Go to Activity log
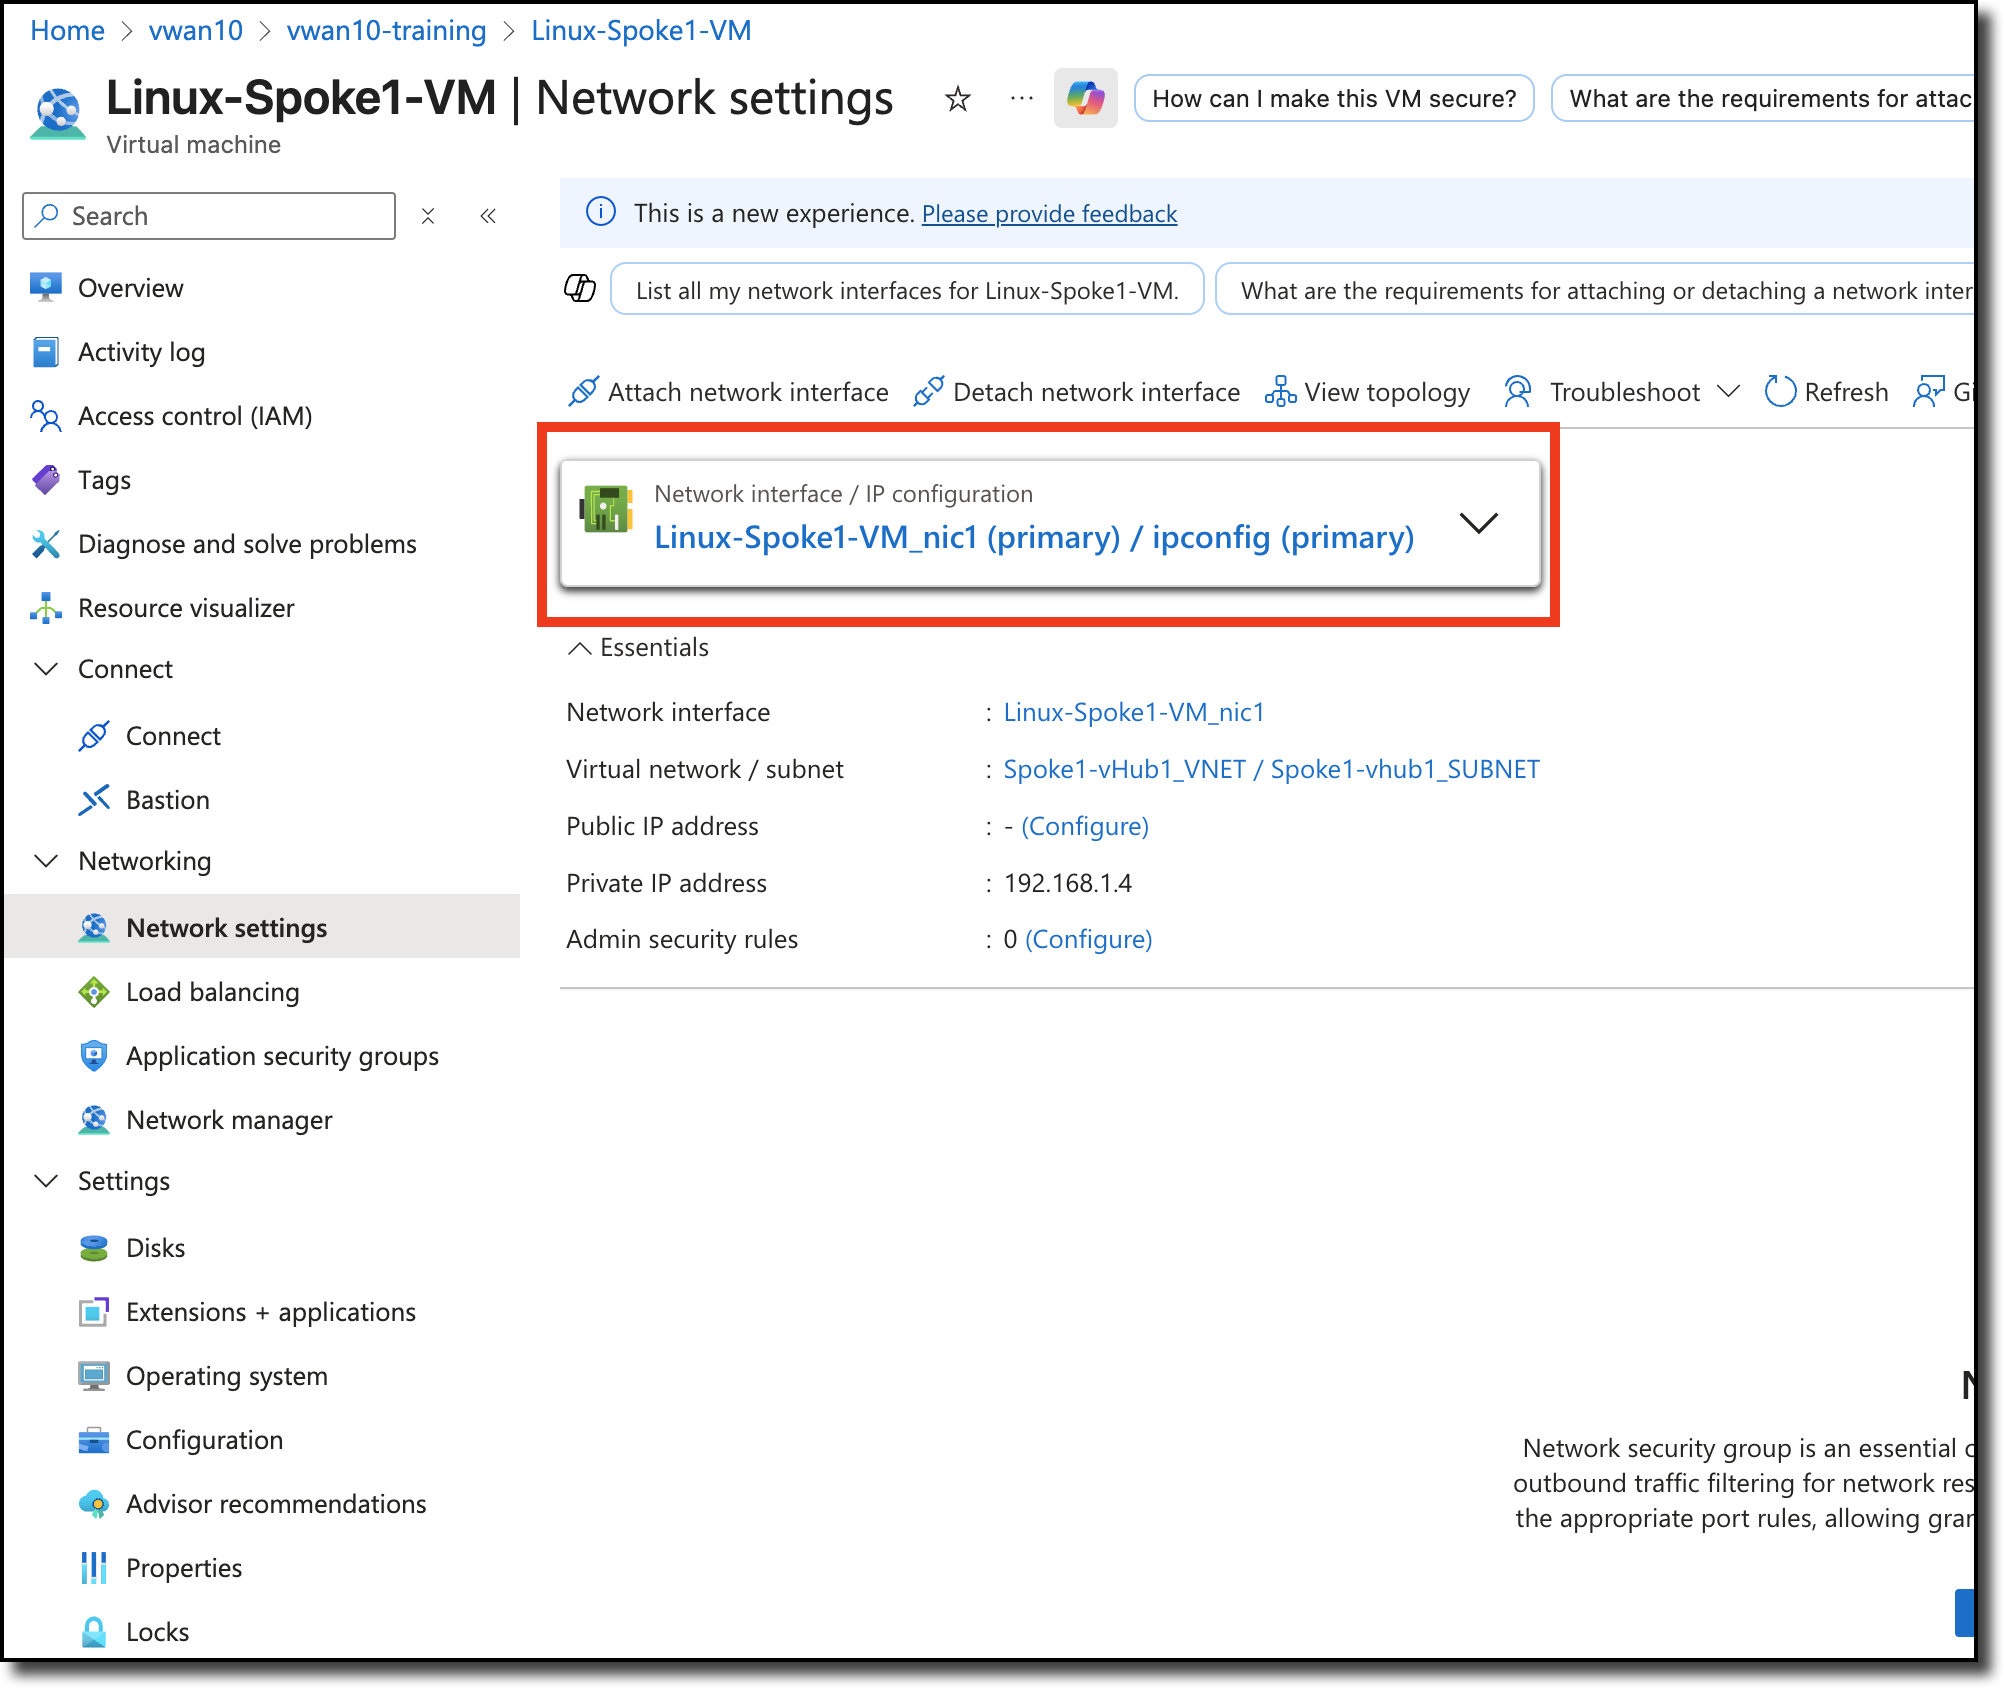 point(141,352)
